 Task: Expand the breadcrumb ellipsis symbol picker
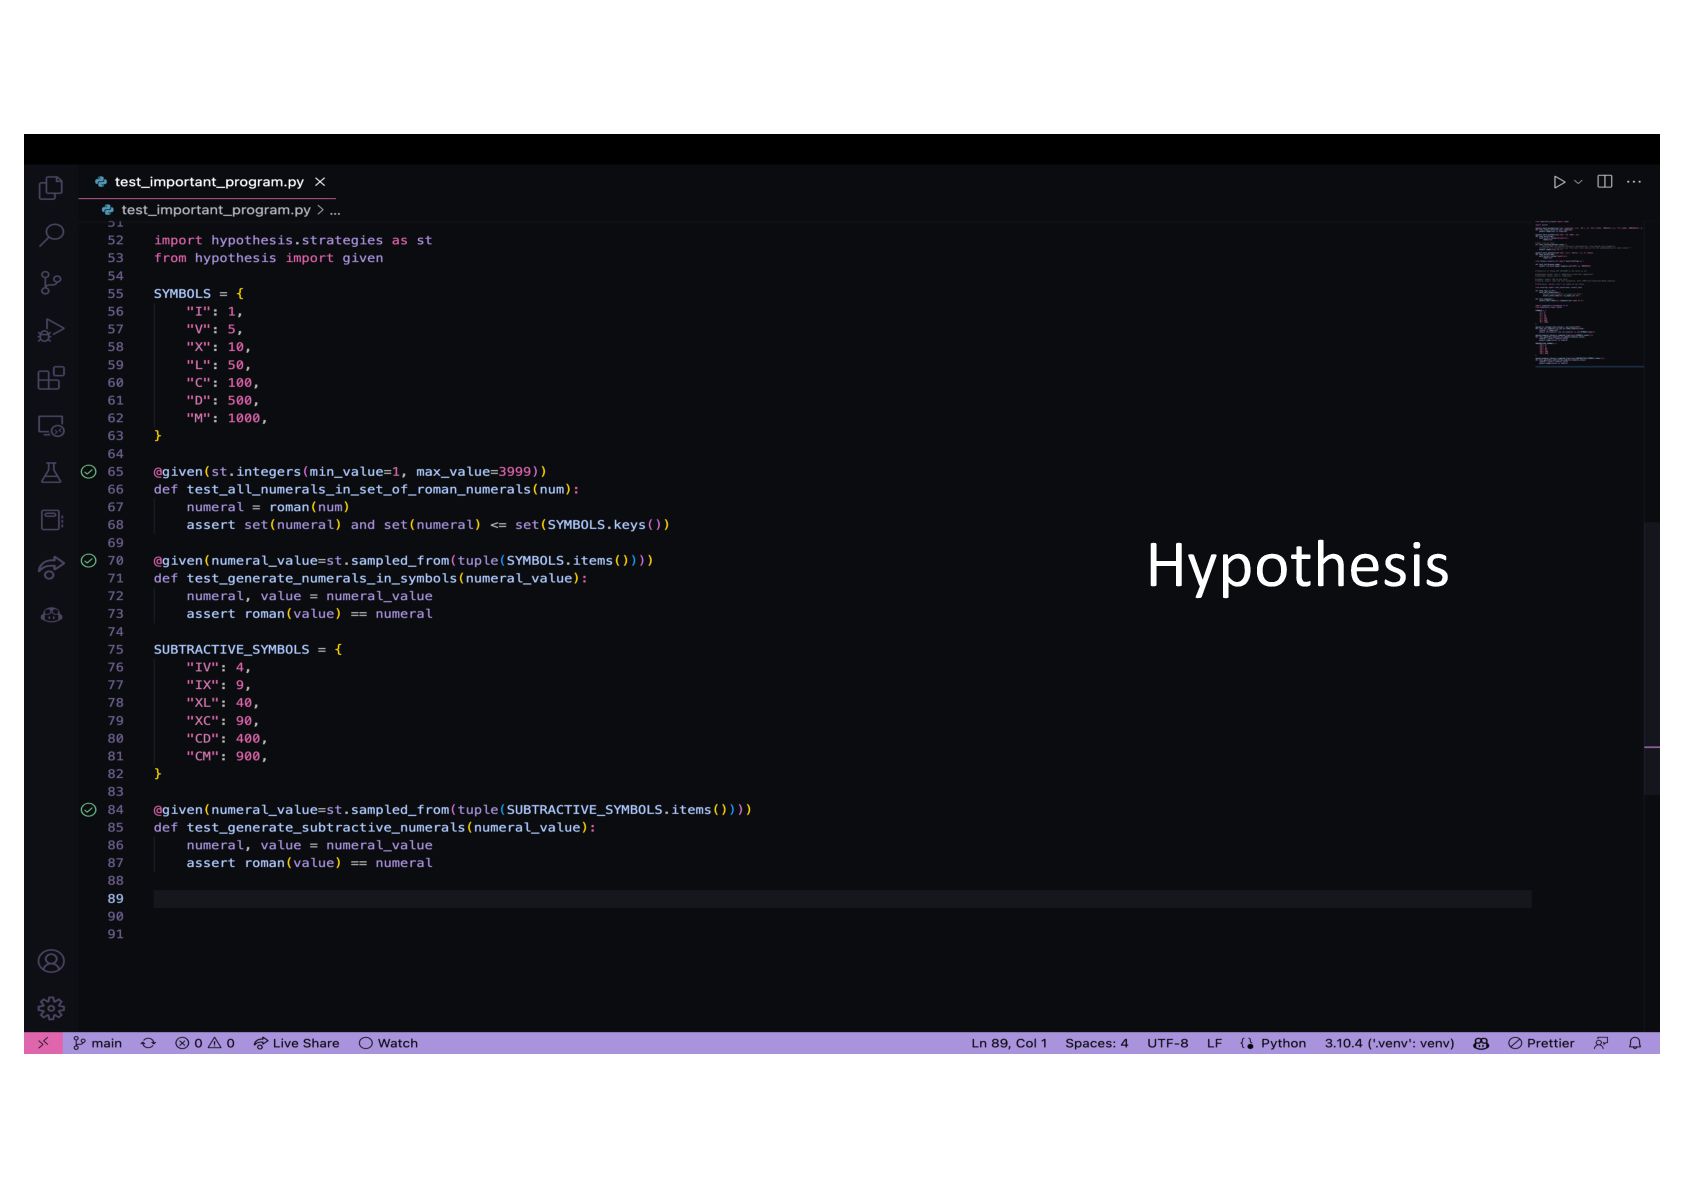click(x=335, y=210)
